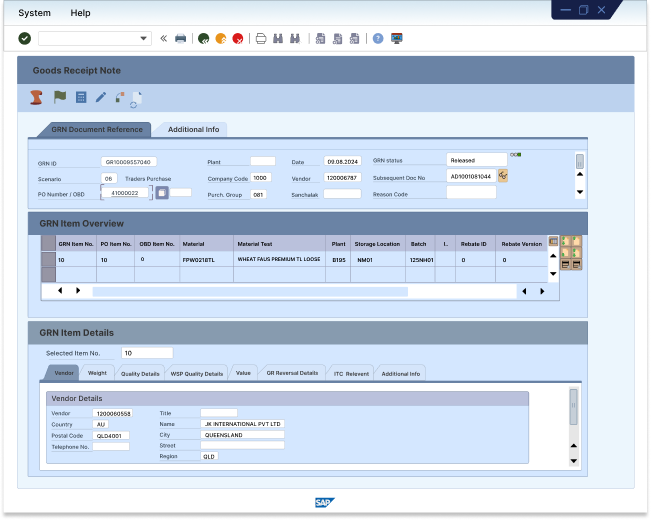Click the GRN ID input field
The width and height of the screenshot is (651, 520).
[129, 162]
